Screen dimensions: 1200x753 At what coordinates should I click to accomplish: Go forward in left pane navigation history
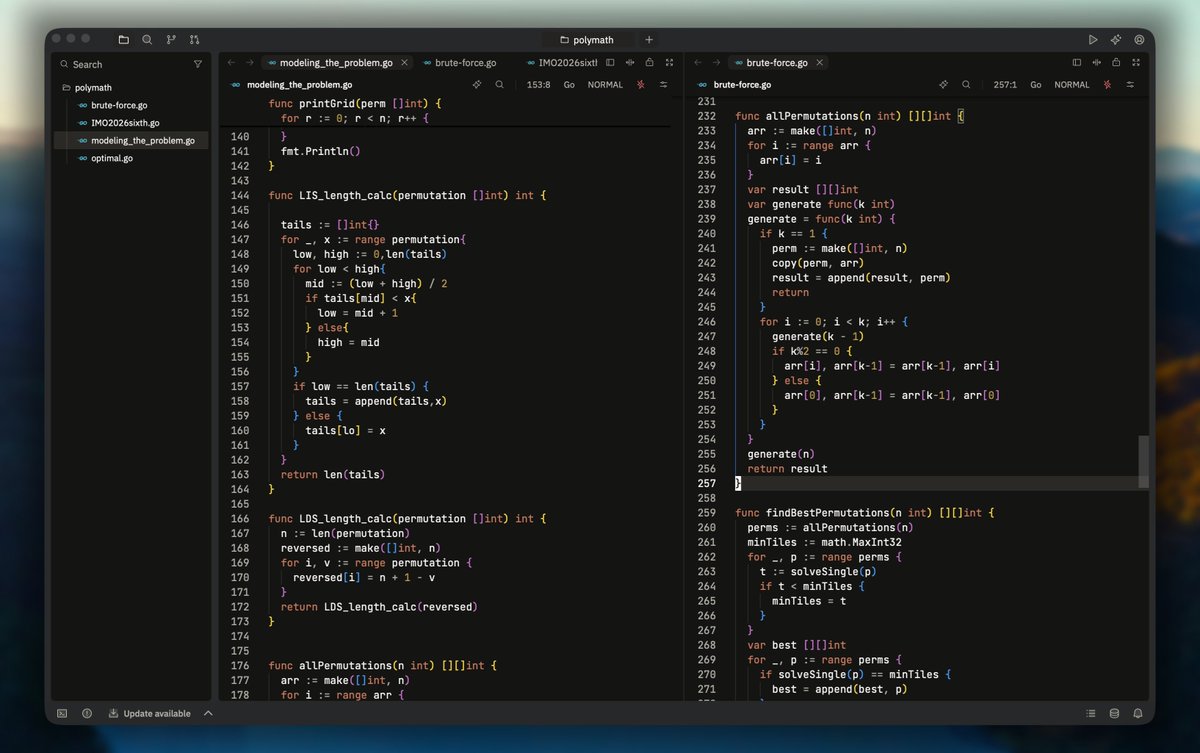click(250, 62)
